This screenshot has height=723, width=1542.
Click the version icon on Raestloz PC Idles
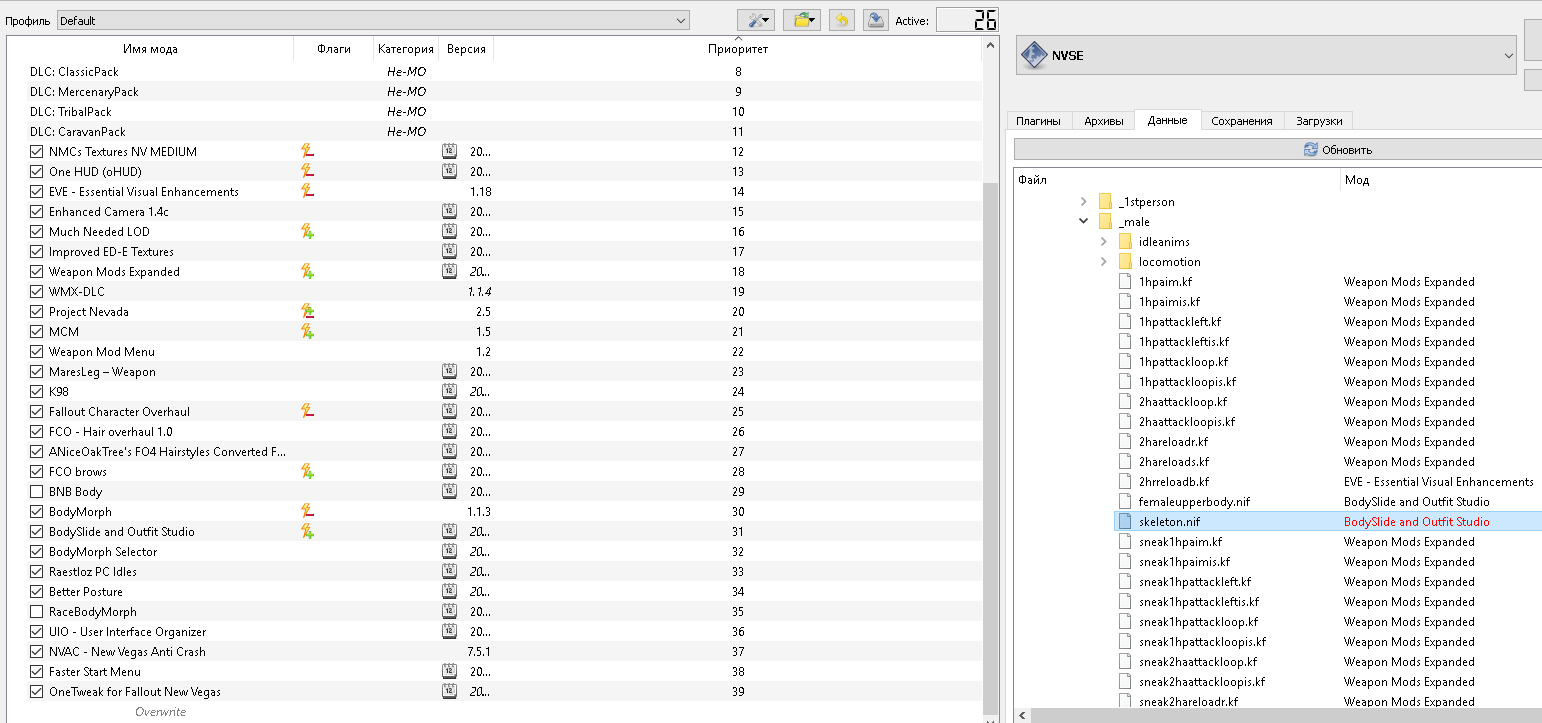449,572
